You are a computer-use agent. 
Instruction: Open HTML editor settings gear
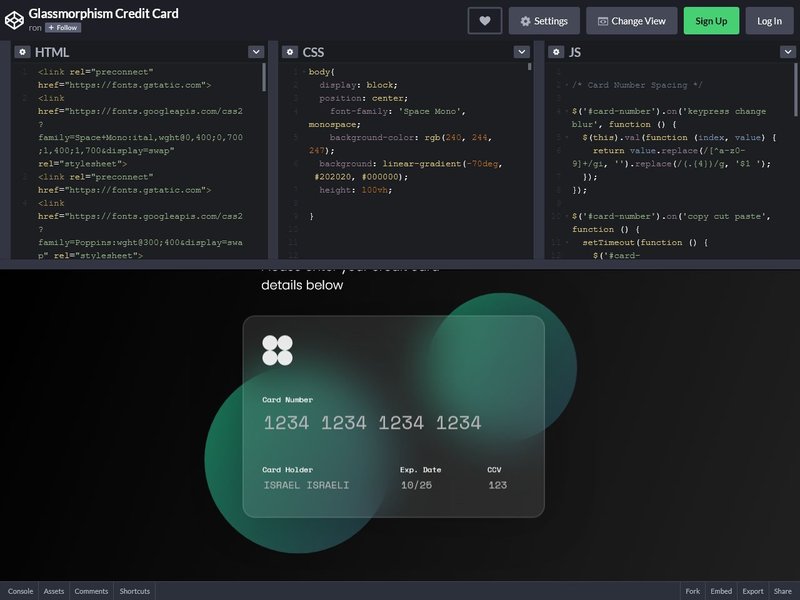[x=22, y=52]
